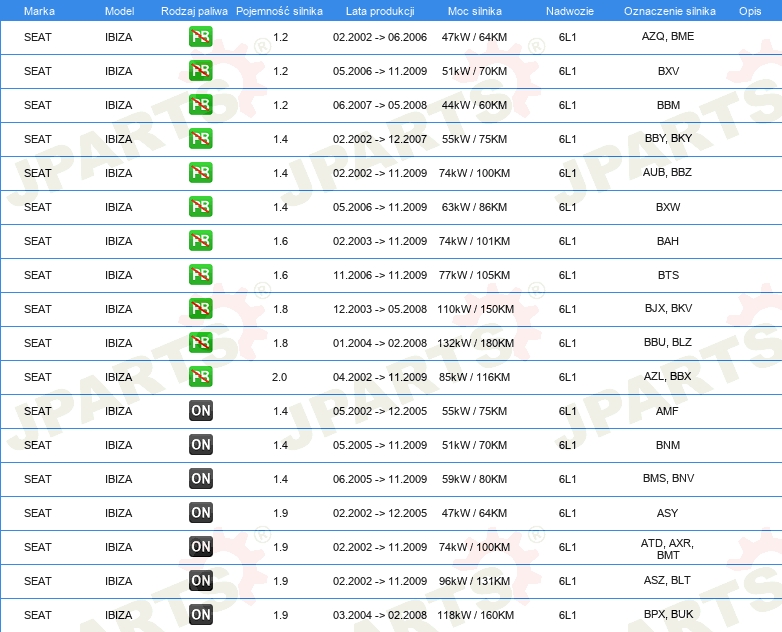Click the Lata produkcji column header
Image resolution: width=782 pixels, height=632 pixels.
point(380,11)
